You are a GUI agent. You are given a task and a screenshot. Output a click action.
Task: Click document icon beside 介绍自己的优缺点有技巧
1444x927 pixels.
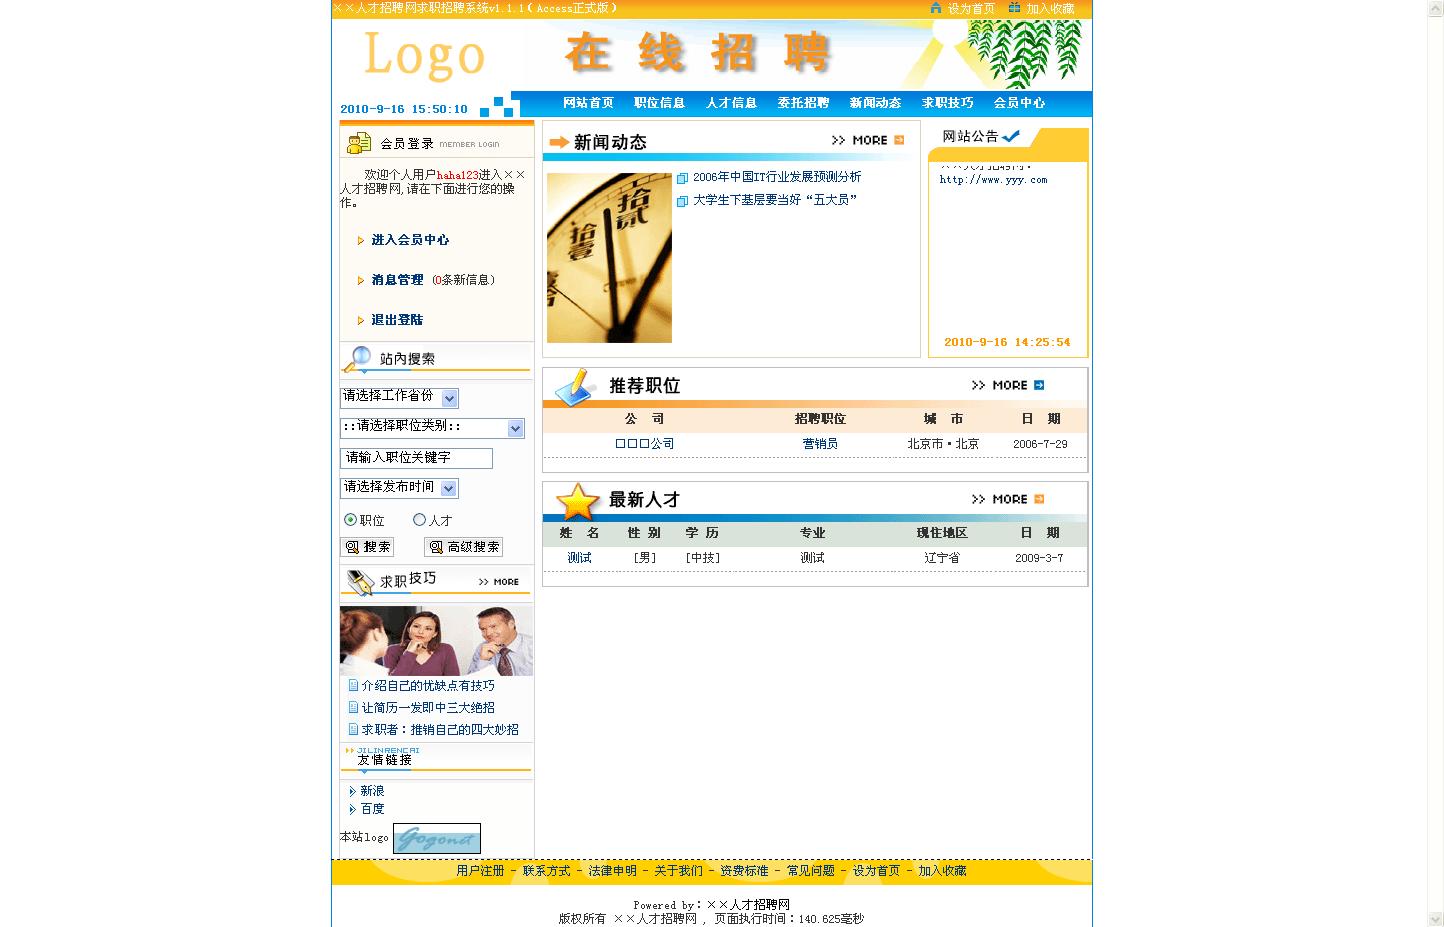point(353,686)
